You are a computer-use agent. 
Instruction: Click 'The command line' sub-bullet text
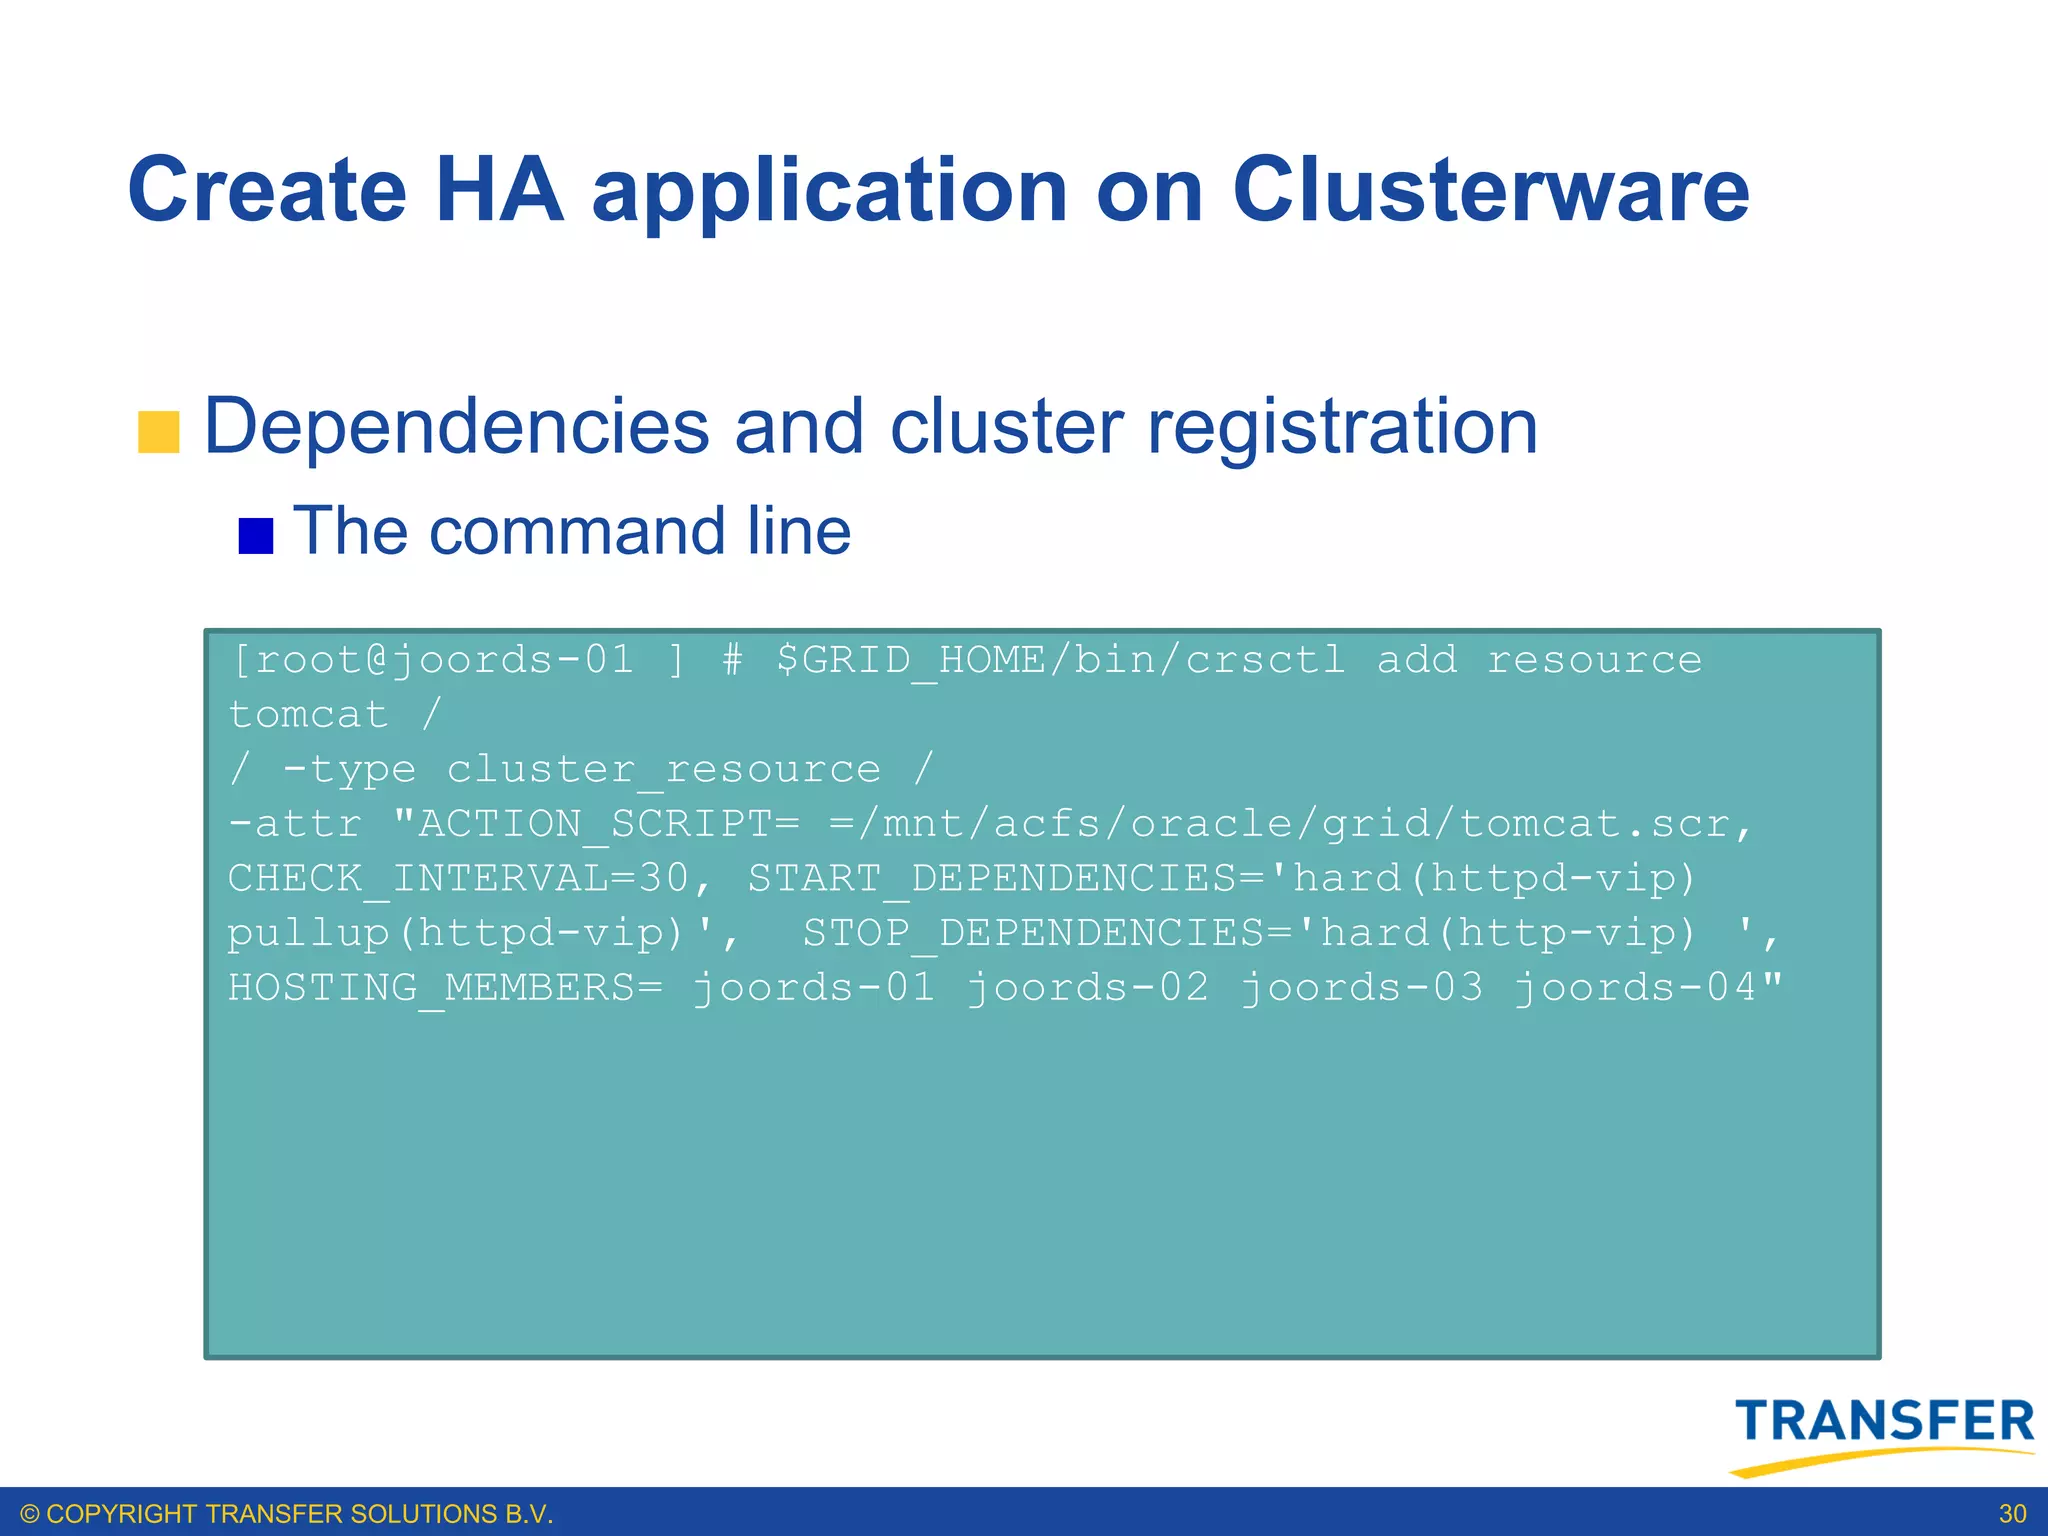pyautogui.click(x=572, y=530)
